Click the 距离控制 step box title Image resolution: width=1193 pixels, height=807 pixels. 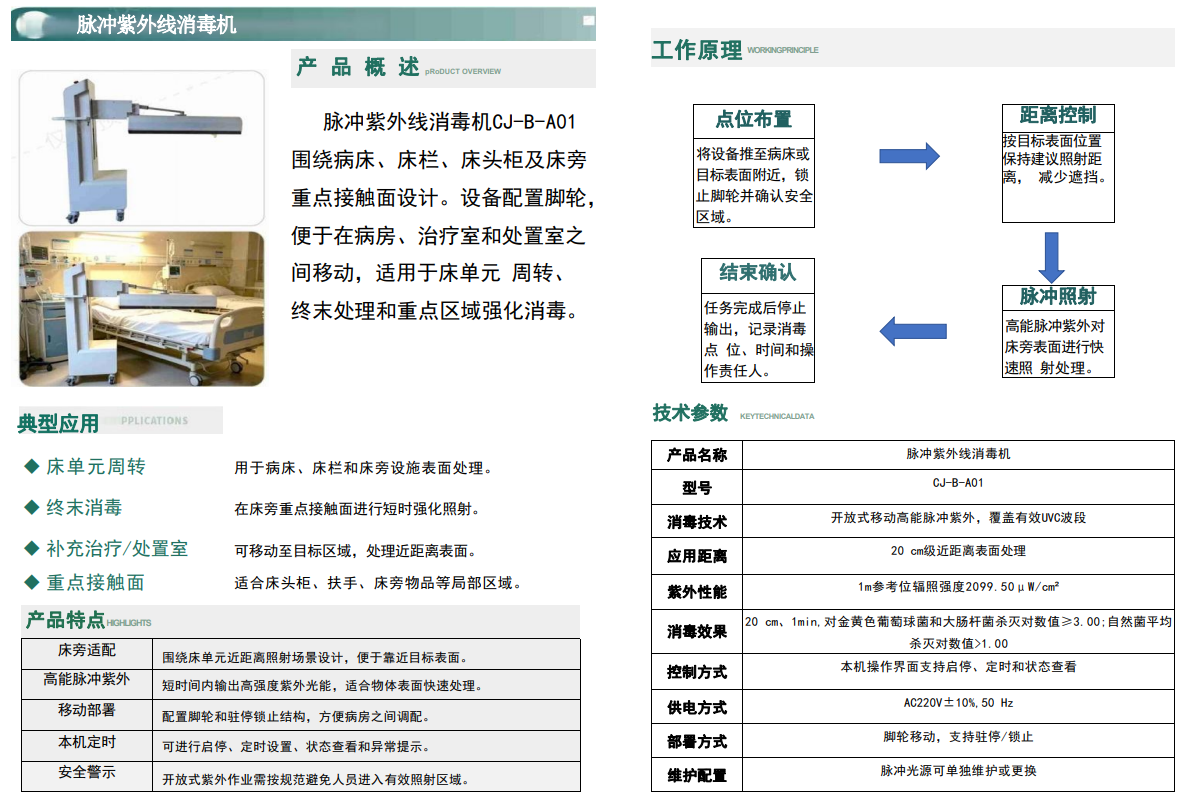tap(1058, 115)
